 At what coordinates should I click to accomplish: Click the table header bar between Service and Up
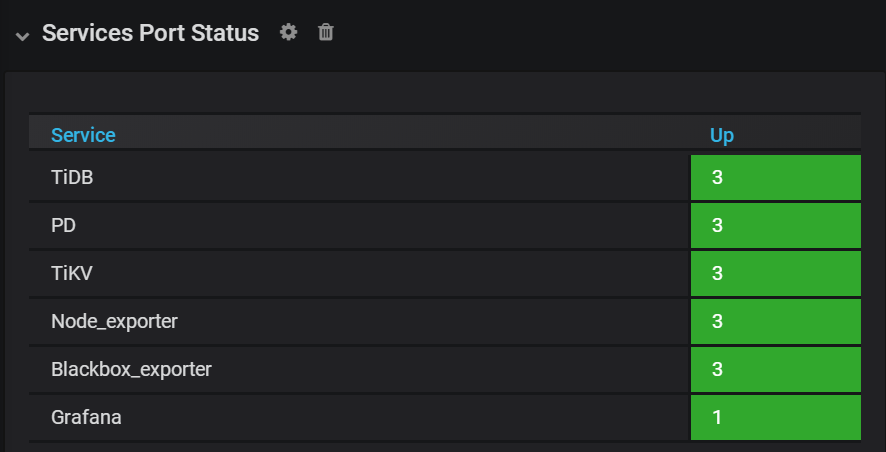pos(400,134)
